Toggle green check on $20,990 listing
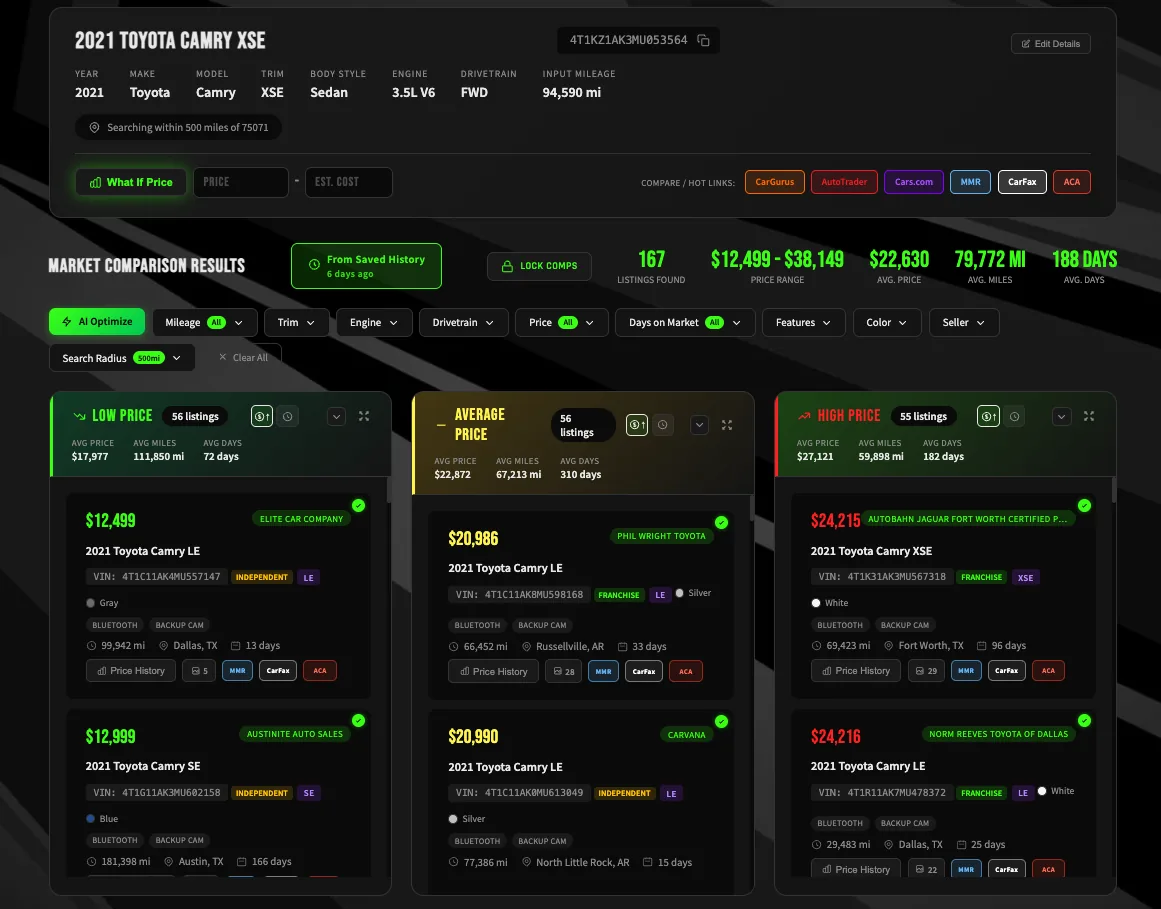The image size is (1161, 909). (721, 722)
